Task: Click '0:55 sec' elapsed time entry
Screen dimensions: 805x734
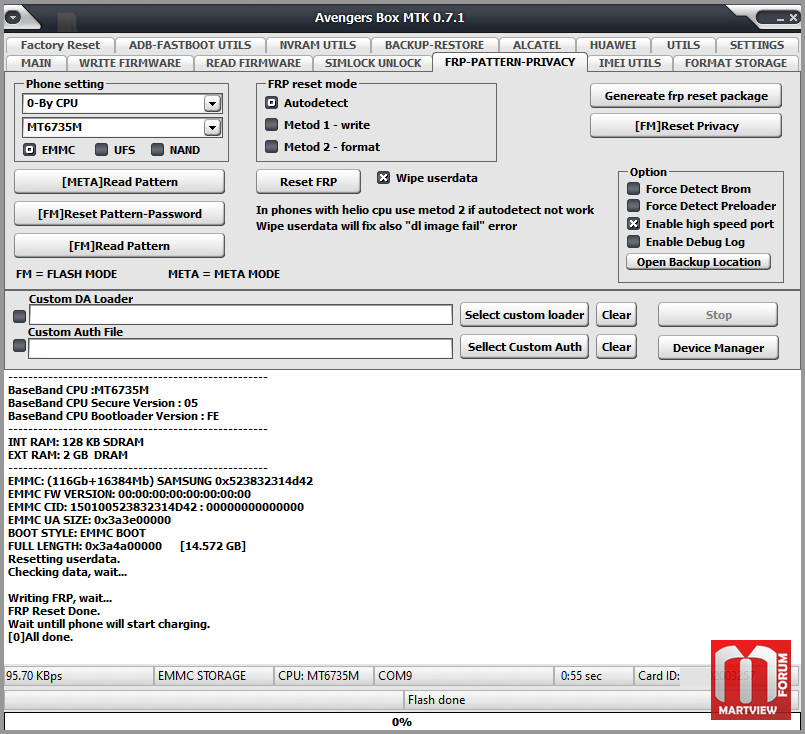Action: [x=593, y=675]
